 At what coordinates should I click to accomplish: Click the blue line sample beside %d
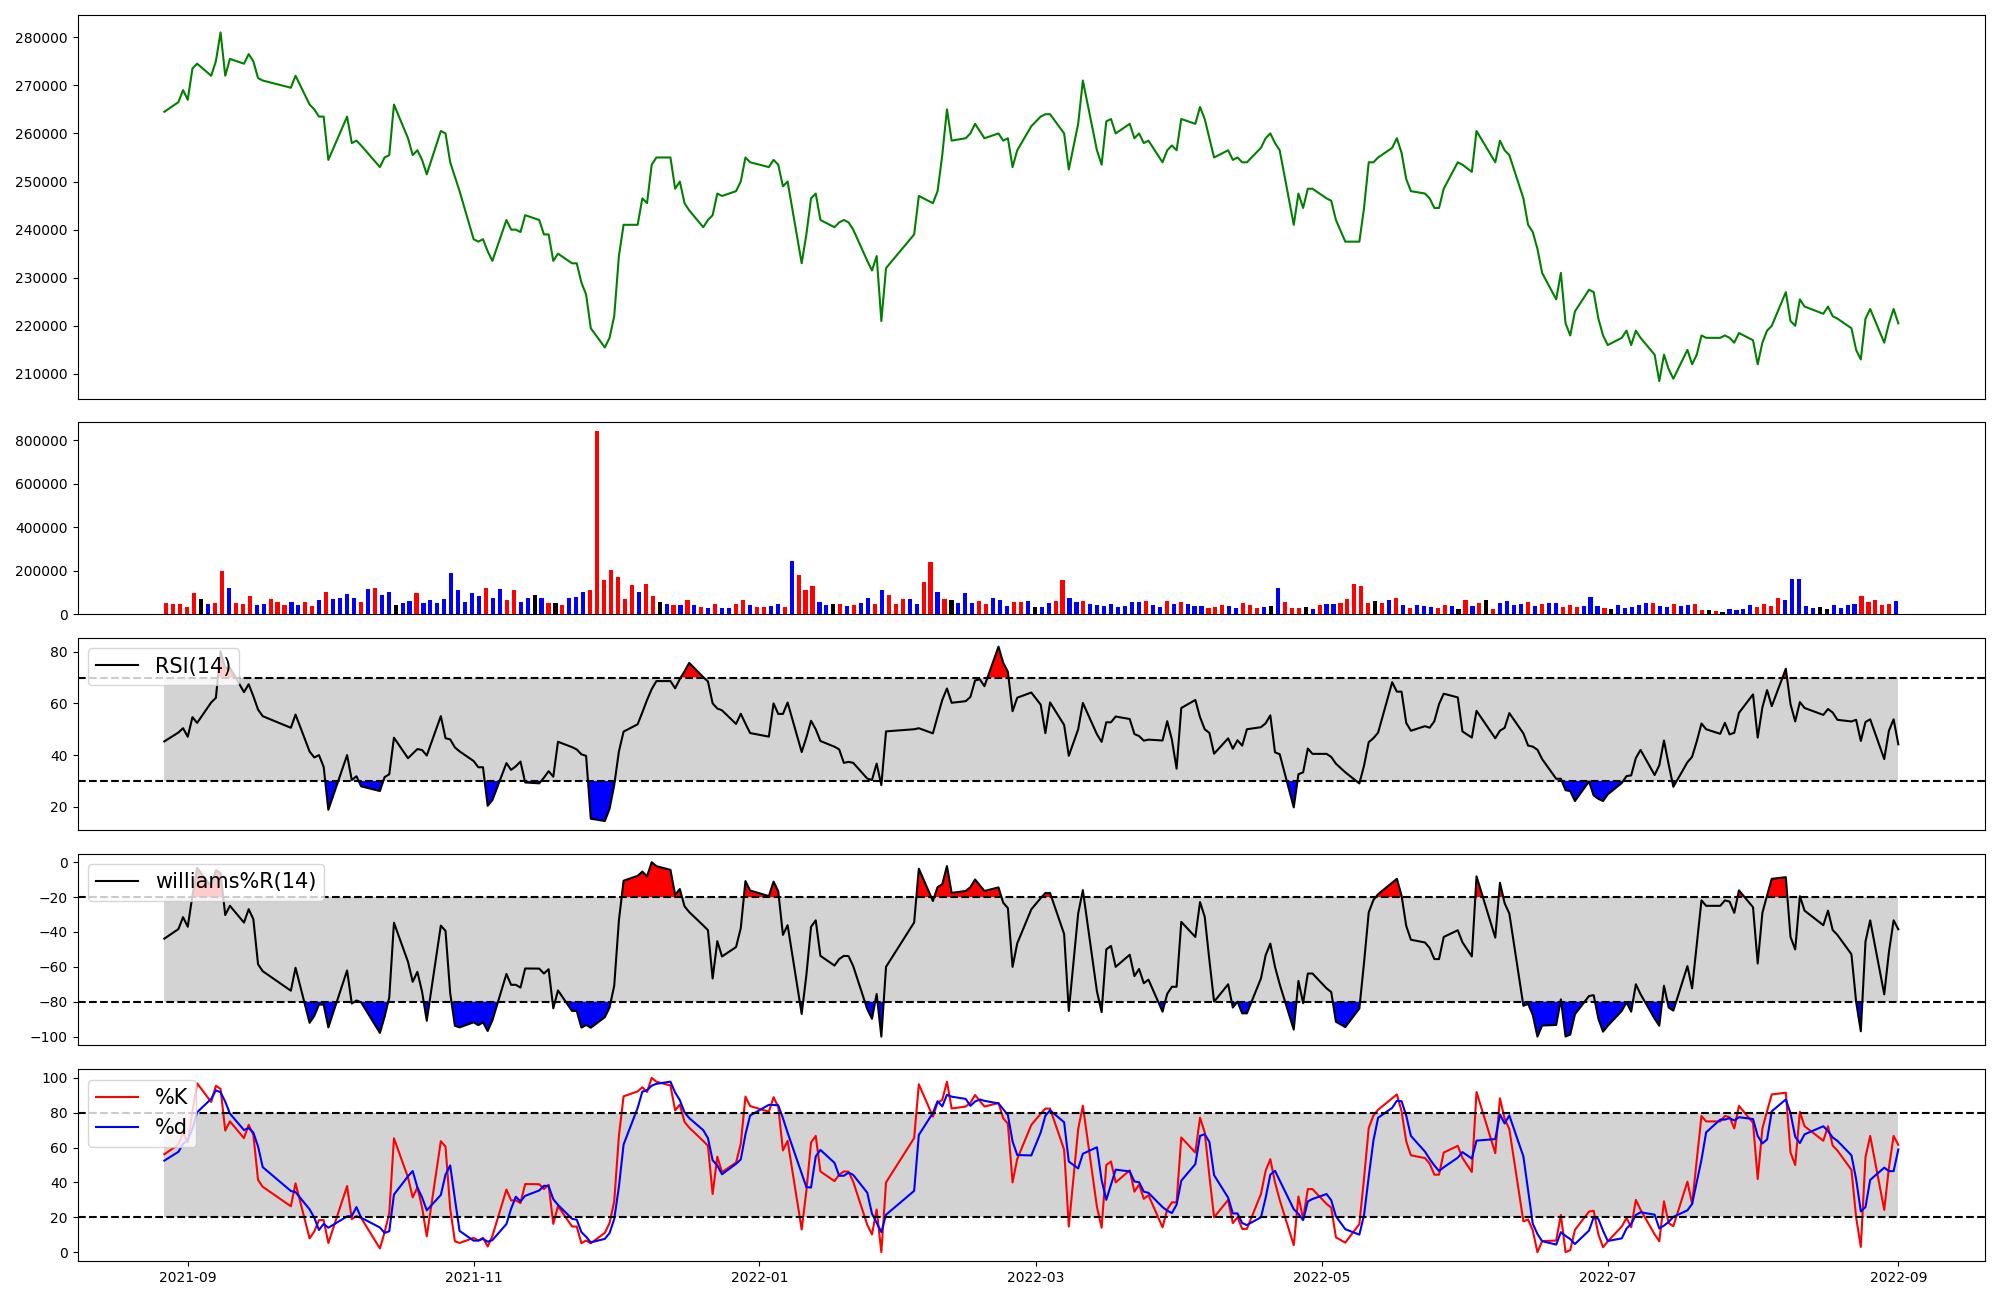pyautogui.click(x=116, y=1127)
